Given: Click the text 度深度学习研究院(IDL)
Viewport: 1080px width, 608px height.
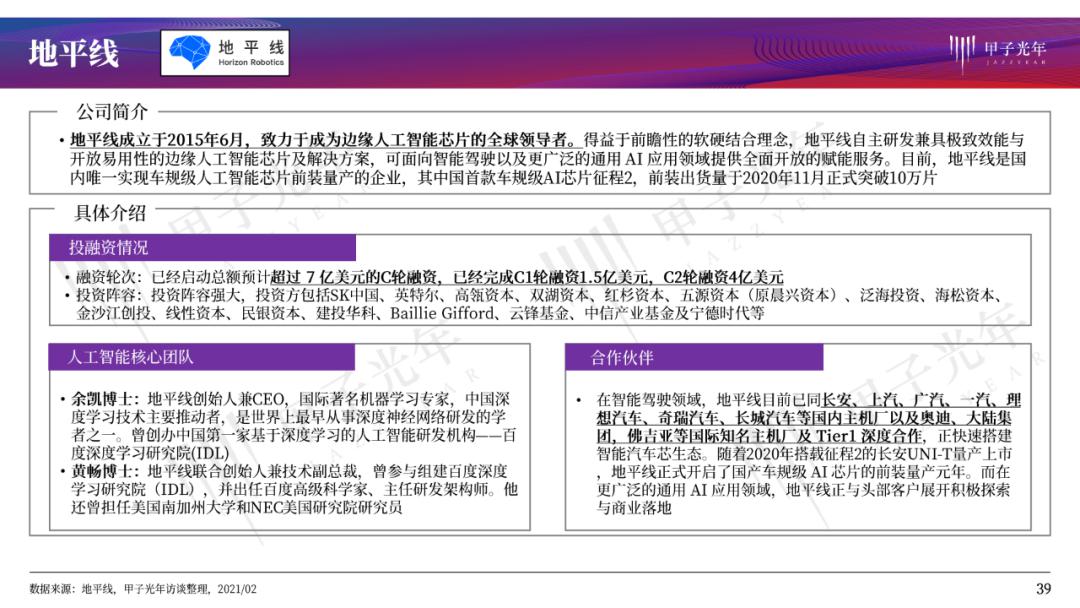Looking at the screenshot, I should (150, 453).
